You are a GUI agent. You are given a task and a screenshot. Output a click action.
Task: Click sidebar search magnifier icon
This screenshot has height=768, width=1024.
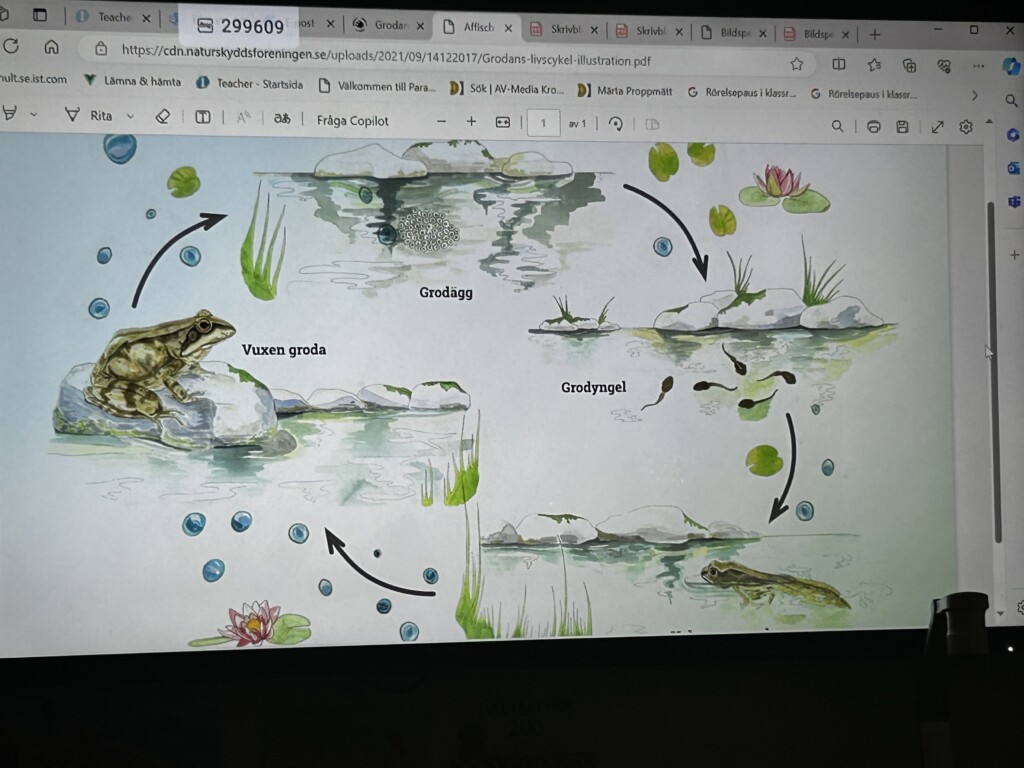click(1011, 101)
